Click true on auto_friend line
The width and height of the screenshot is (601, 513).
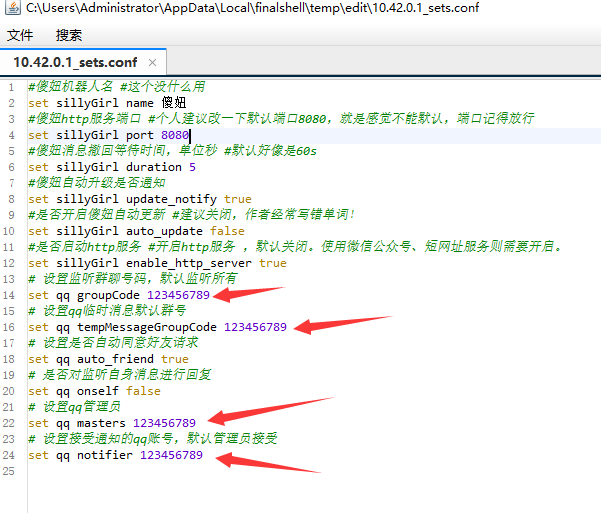click(175, 359)
